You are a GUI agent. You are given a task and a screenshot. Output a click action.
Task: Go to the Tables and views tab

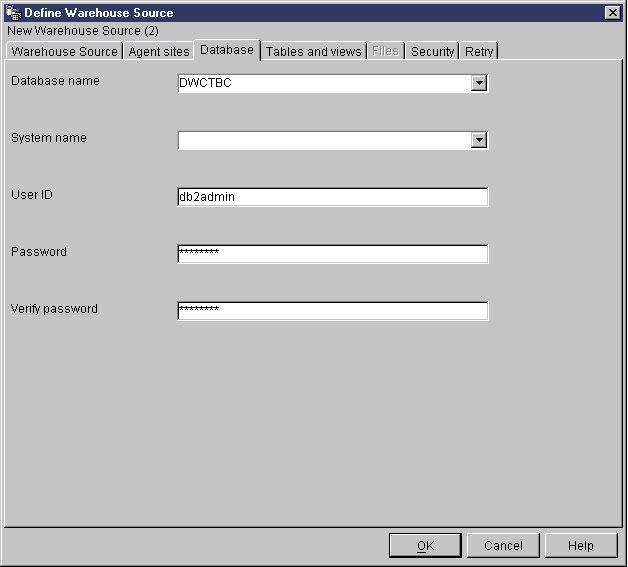pyautogui.click(x=314, y=51)
